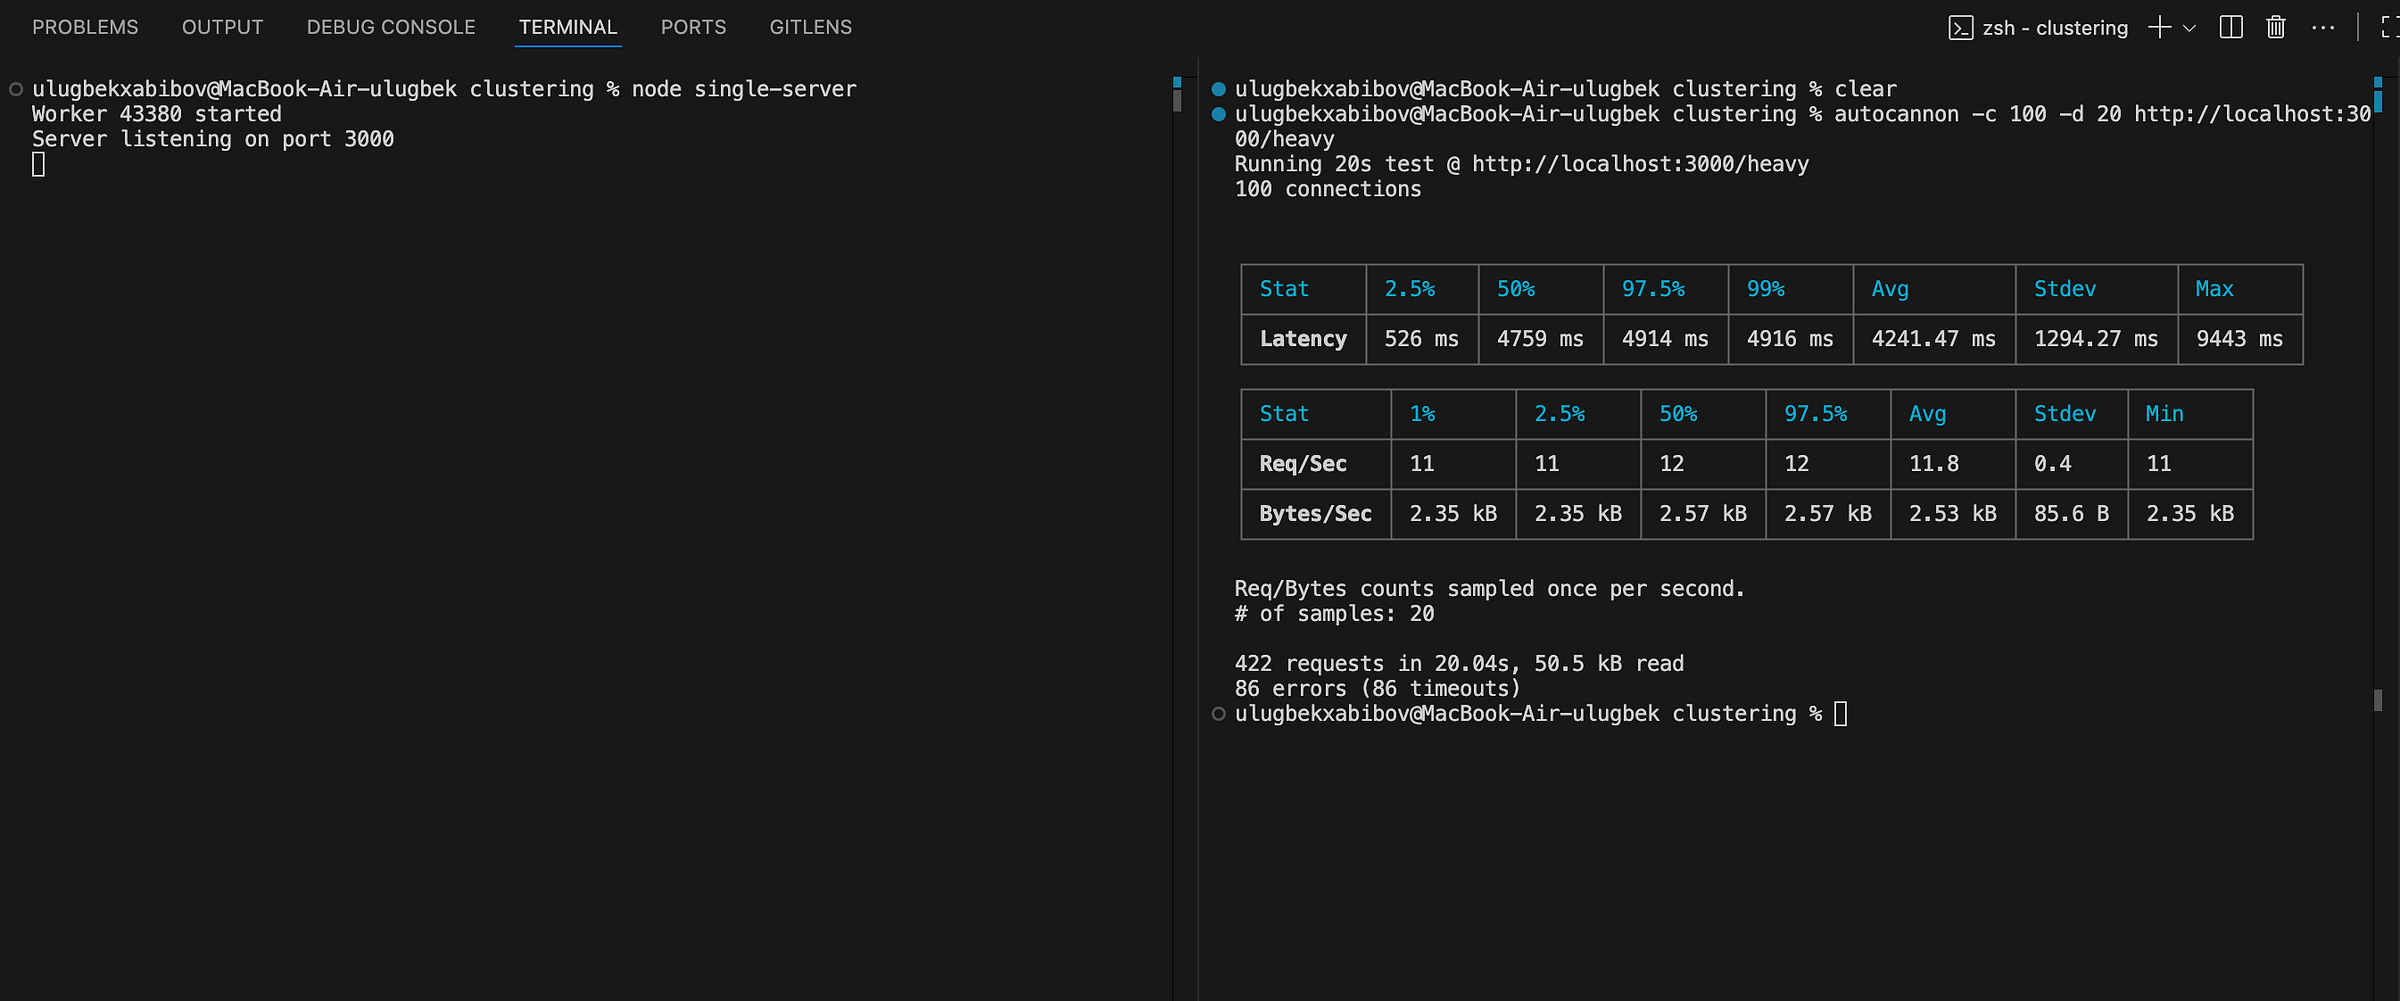Image resolution: width=2400 pixels, height=1001 pixels.
Task: Kill terminal with the trash icon
Action: [2276, 27]
